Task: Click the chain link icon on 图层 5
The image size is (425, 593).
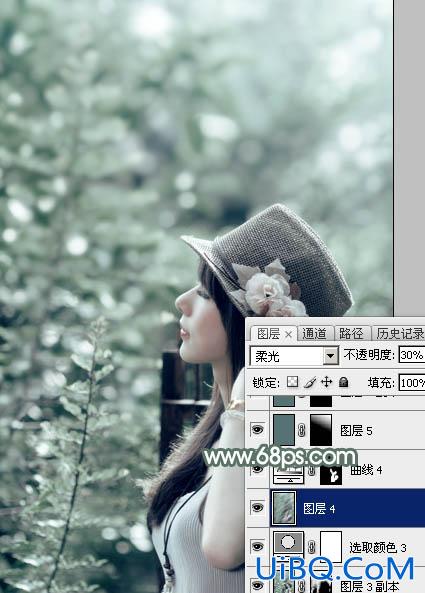Action: (x=302, y=430)
